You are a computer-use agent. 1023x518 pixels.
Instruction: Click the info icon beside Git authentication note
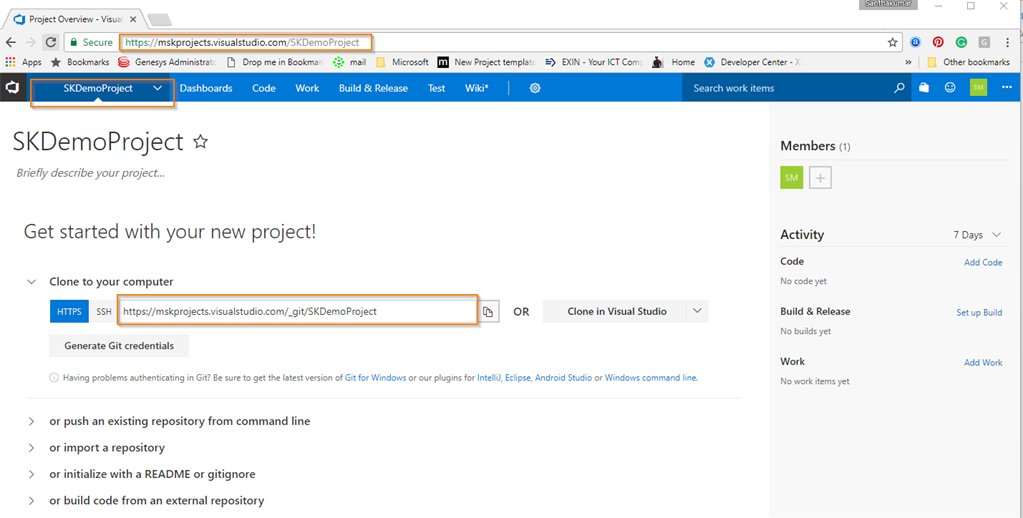[54, 378]
